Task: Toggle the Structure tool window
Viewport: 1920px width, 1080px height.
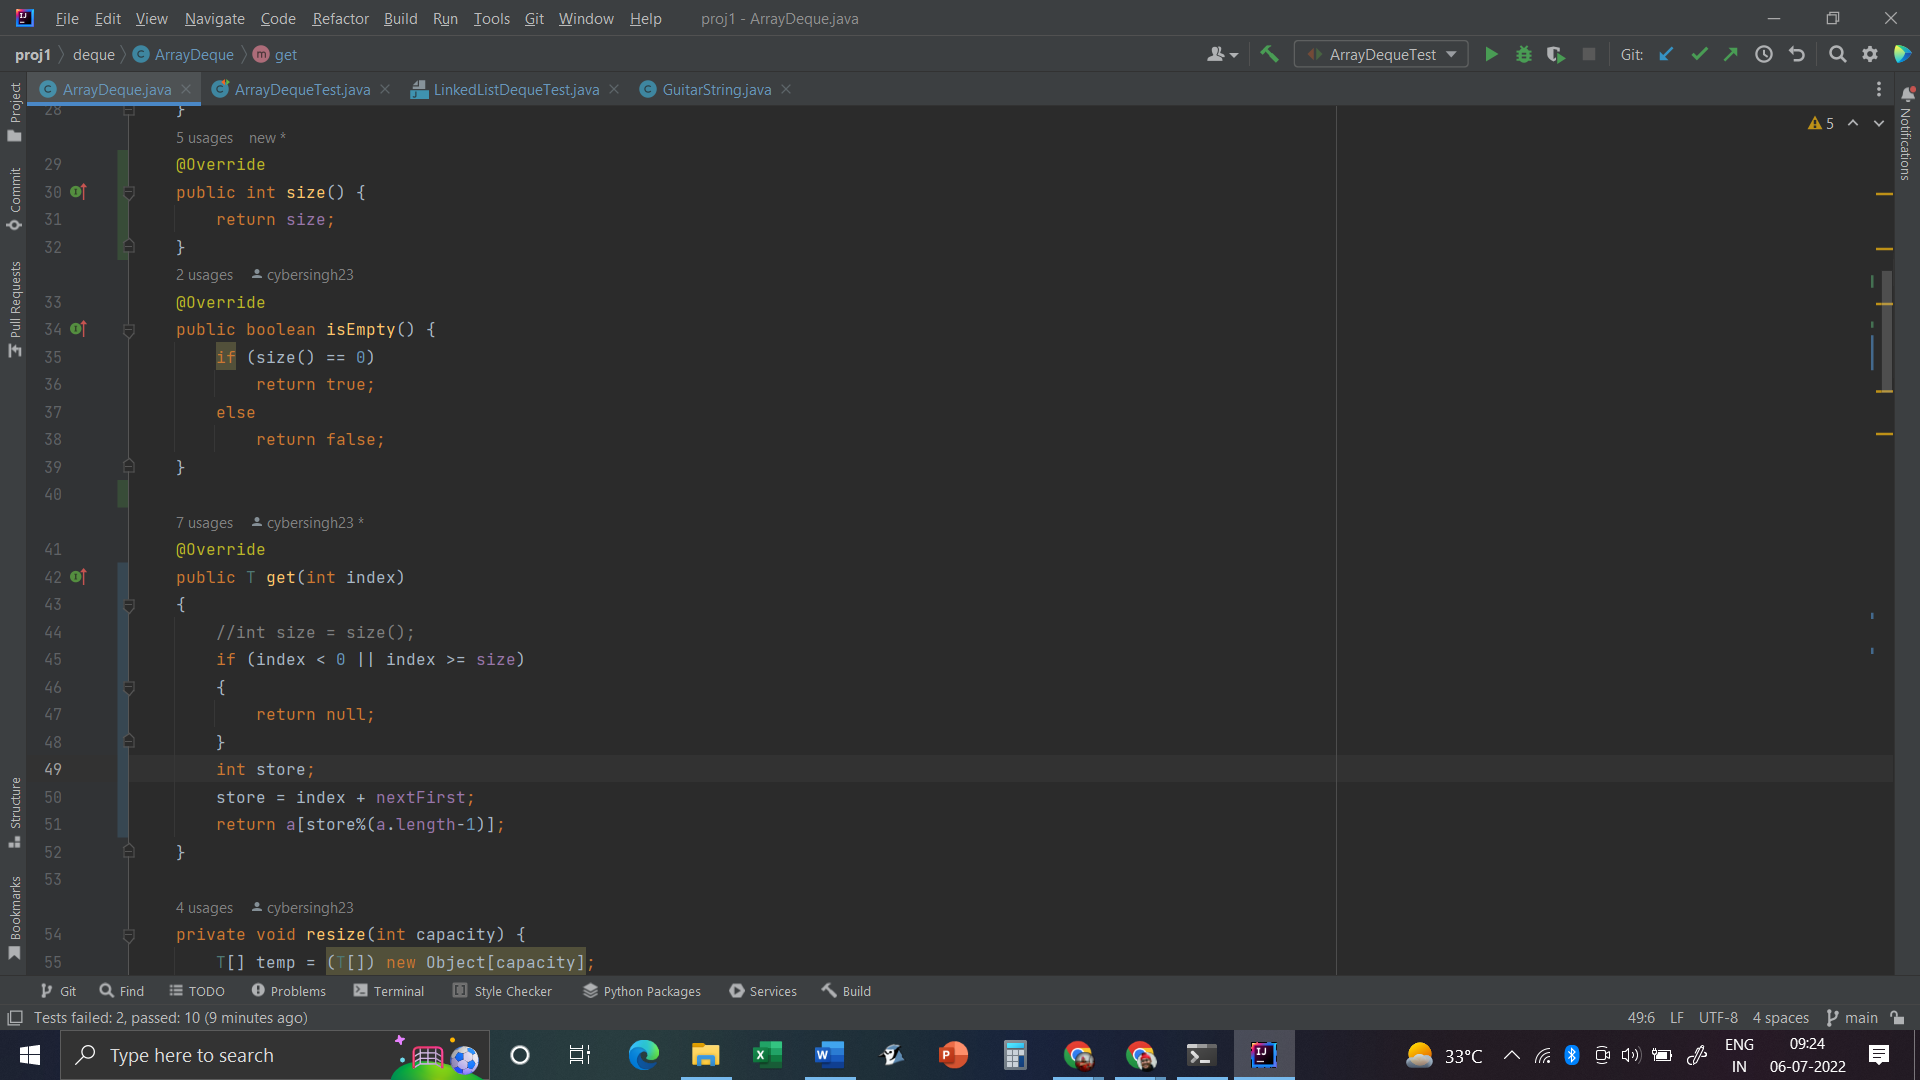Action: [x=14, y=812]
